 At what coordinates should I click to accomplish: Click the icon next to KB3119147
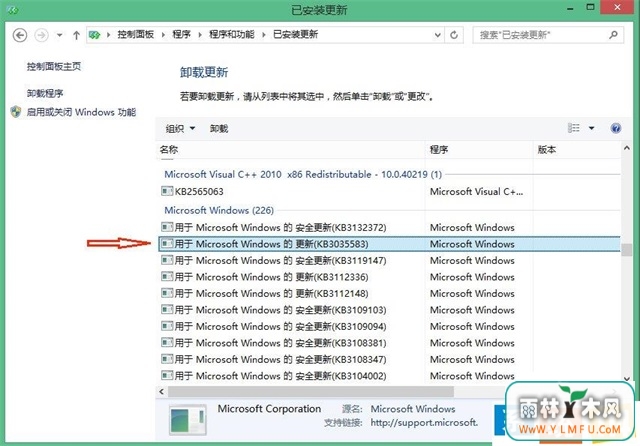(x=167, y=260)
